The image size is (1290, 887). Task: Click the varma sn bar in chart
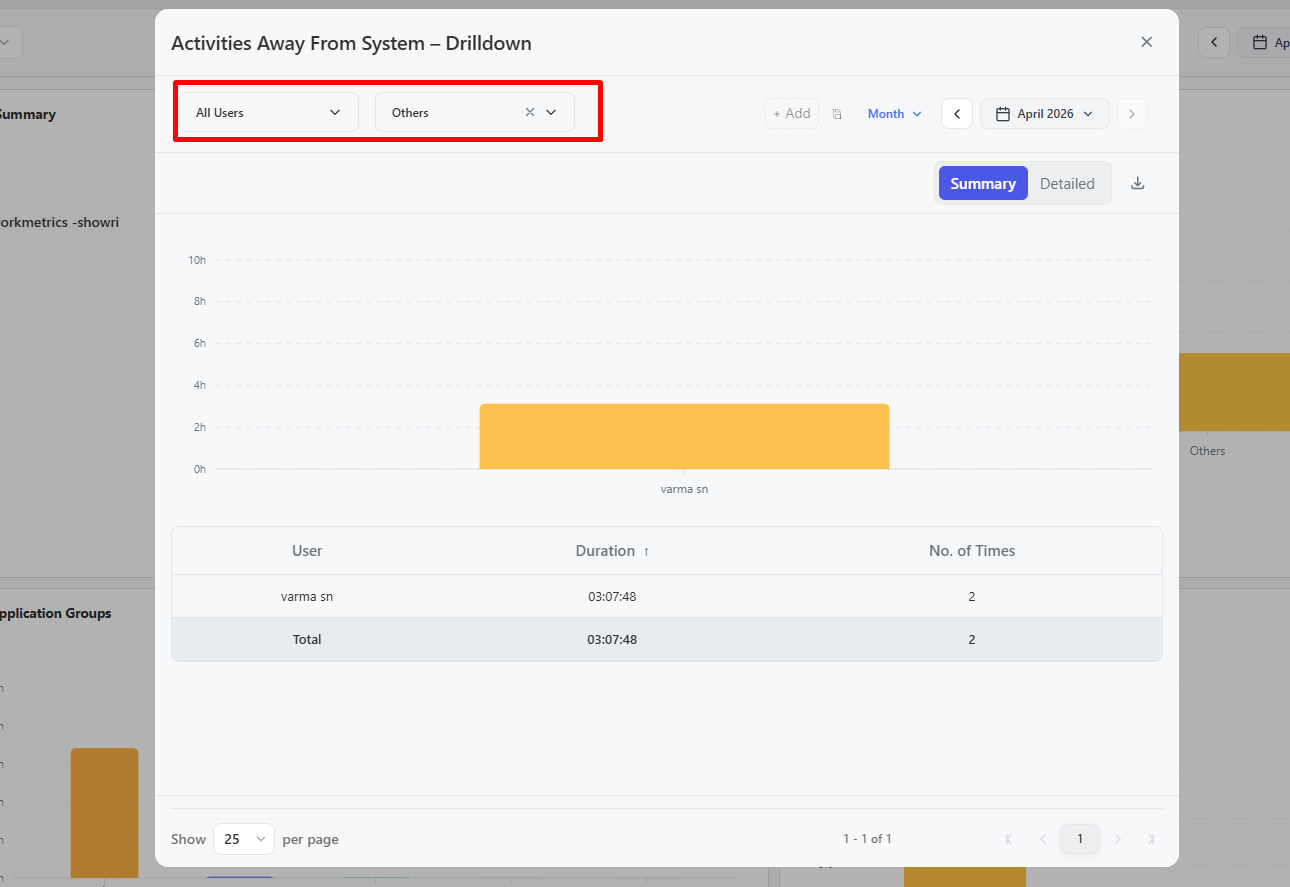684,436
